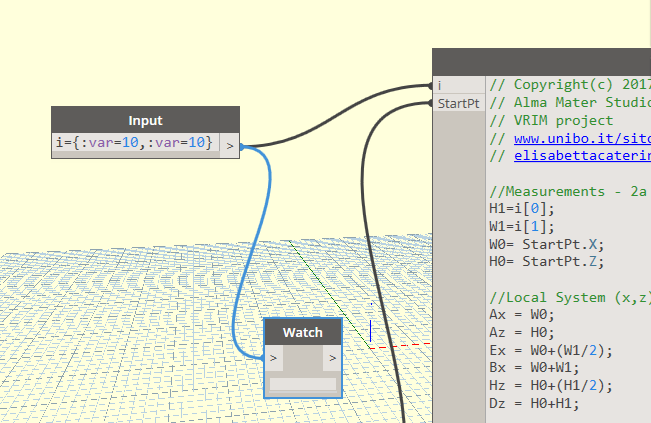Click the Input node output port arrow

coord(230,145)
